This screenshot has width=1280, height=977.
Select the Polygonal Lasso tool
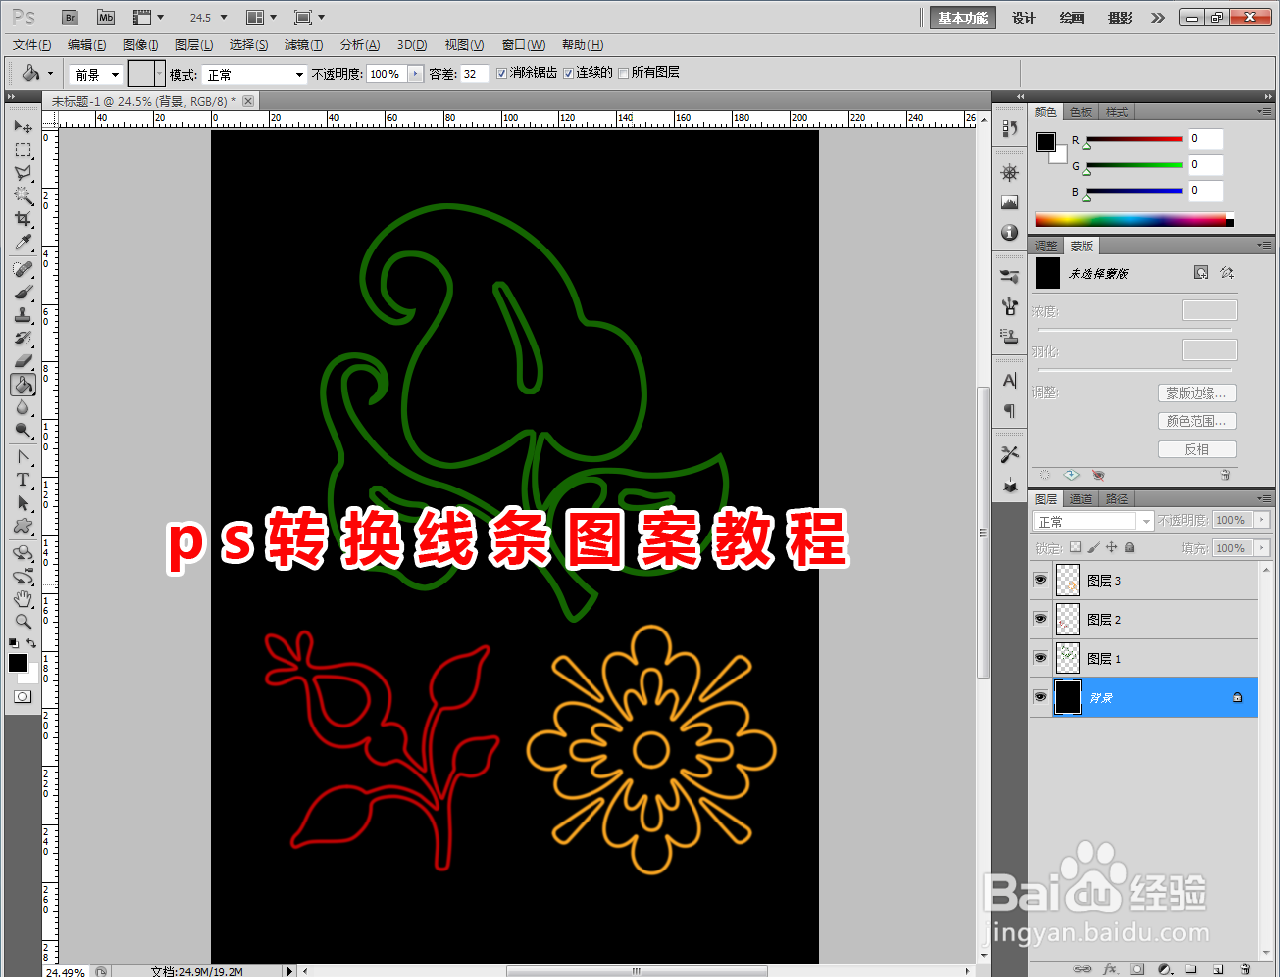pos(23,173)
